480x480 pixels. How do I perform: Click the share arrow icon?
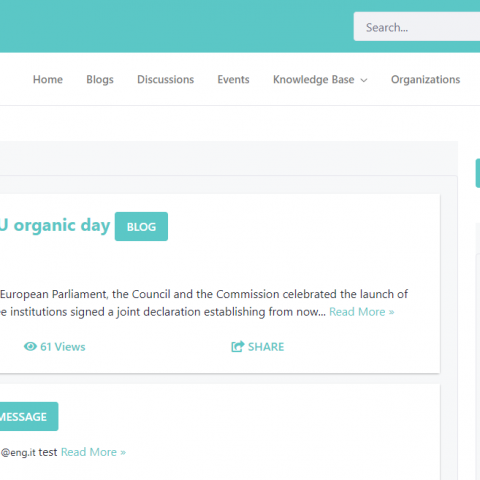[238, 347]
